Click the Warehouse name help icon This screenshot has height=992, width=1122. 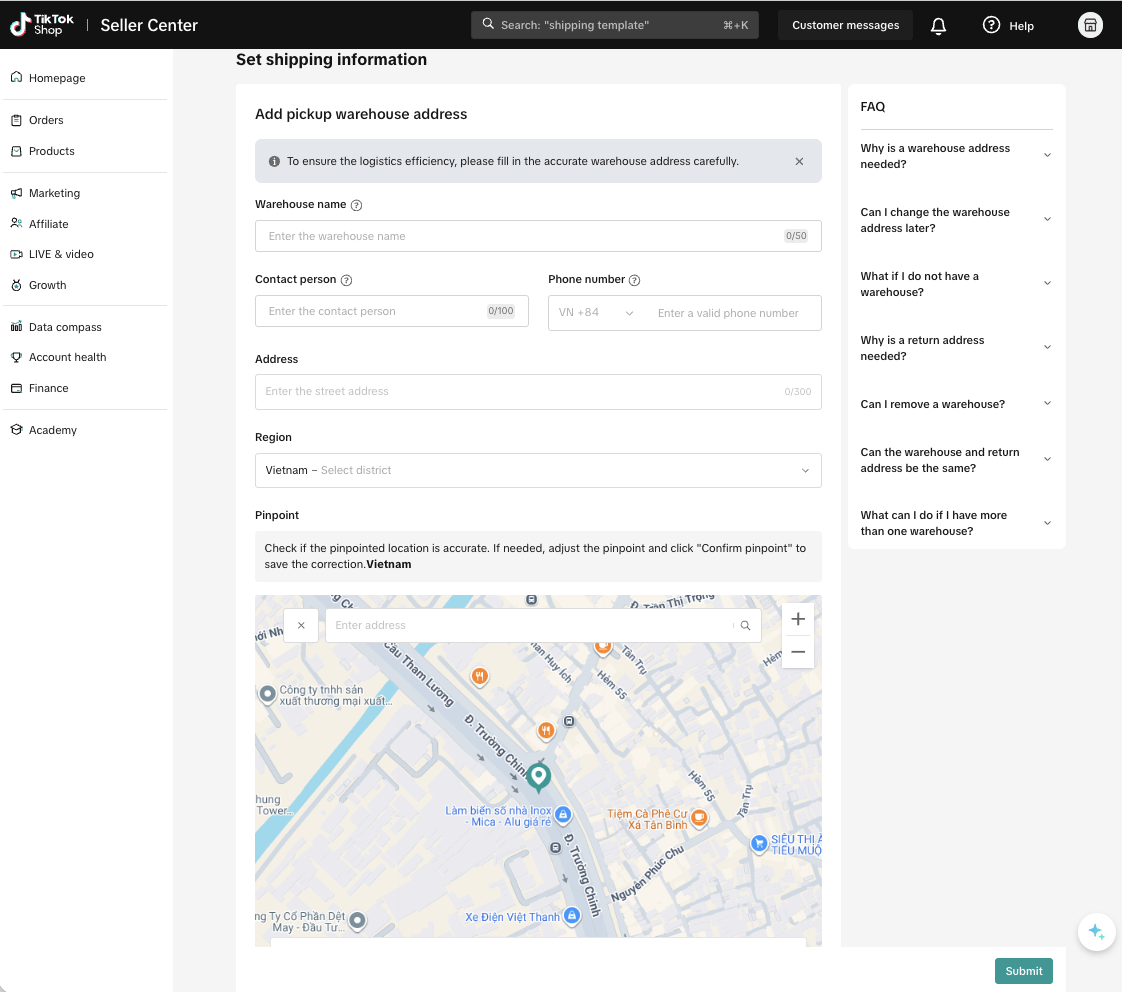pyautogui.click(x=356, y=205)
